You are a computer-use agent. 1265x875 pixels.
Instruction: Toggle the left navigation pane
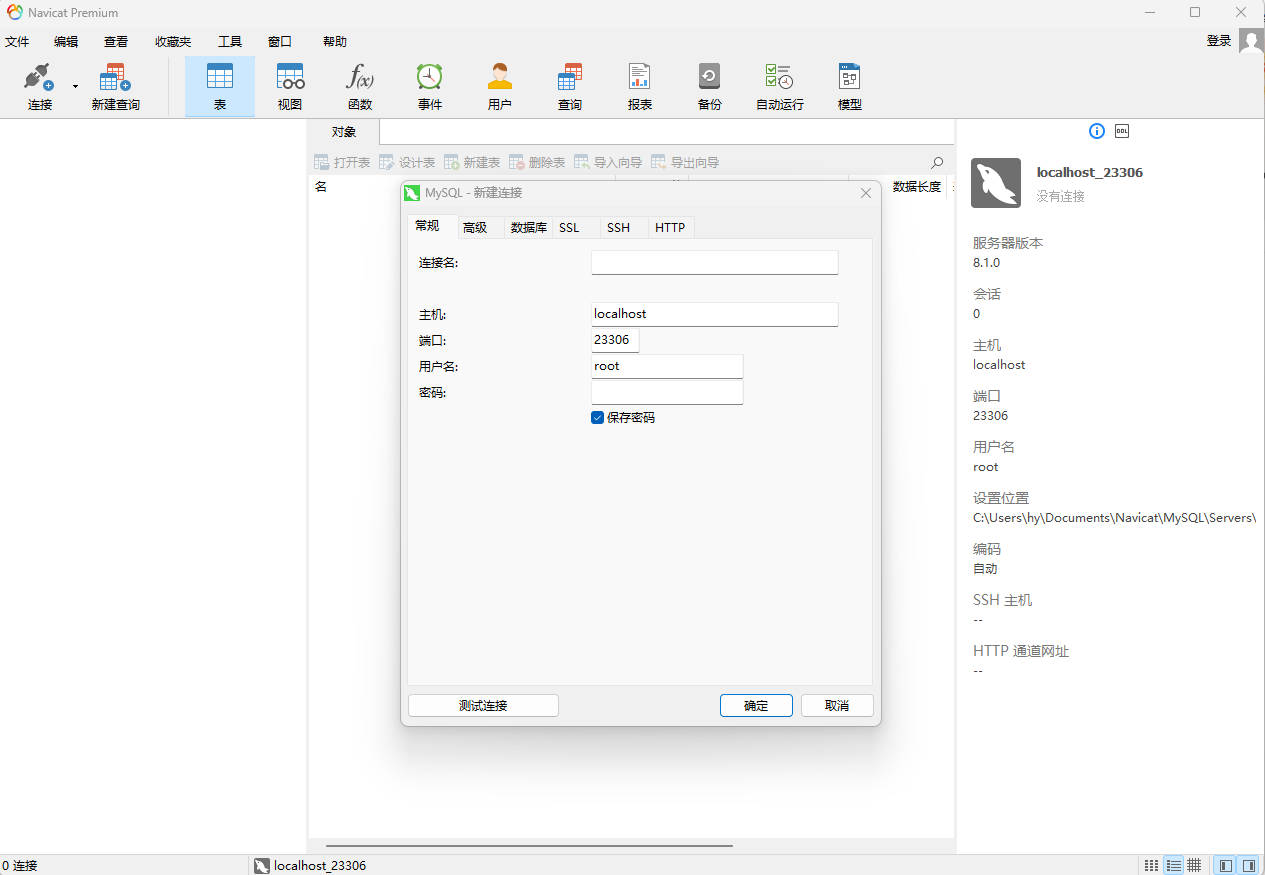[x=1226, y=865]
